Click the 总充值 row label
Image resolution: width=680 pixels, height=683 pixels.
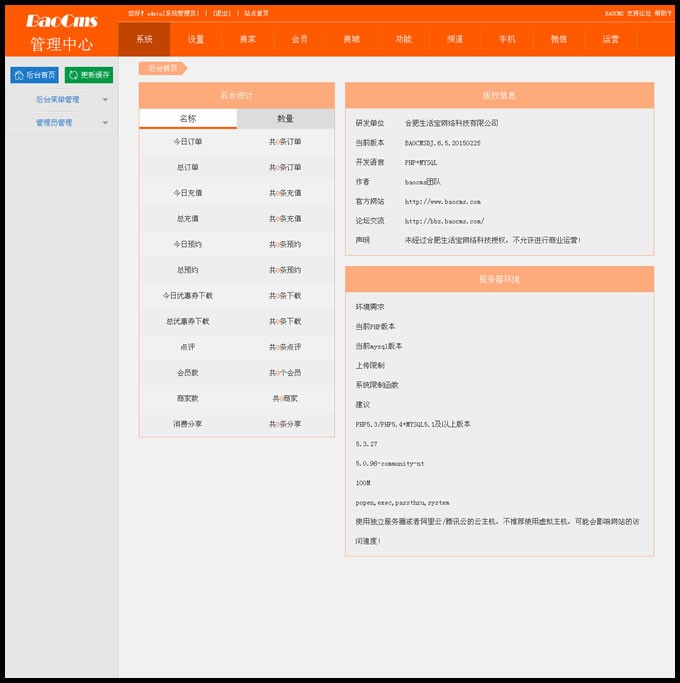point(188,219)
